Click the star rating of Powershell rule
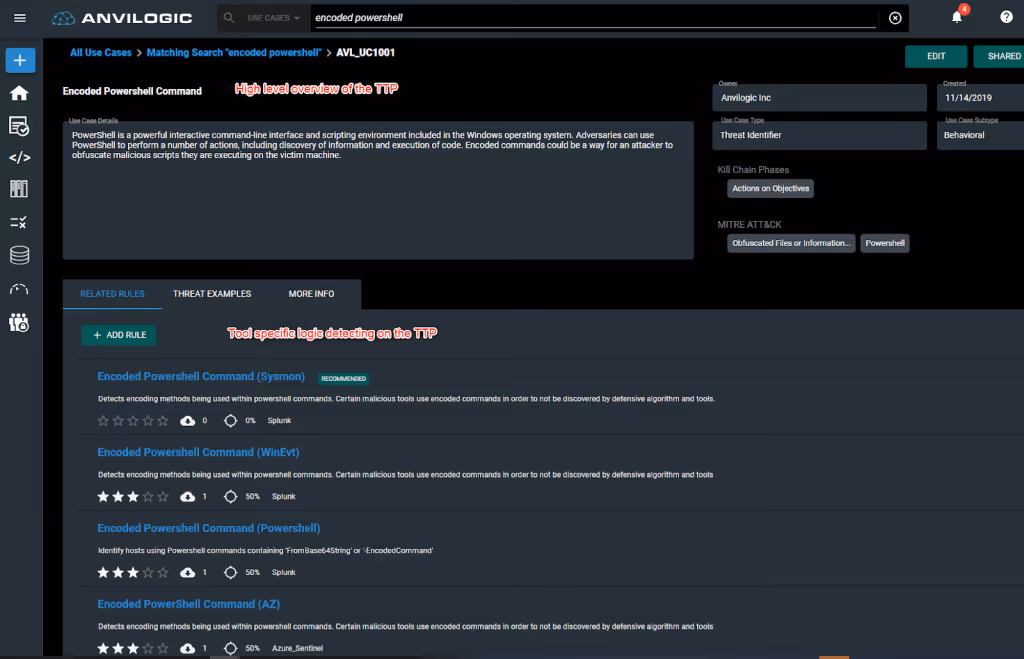 tap(133, 572)
